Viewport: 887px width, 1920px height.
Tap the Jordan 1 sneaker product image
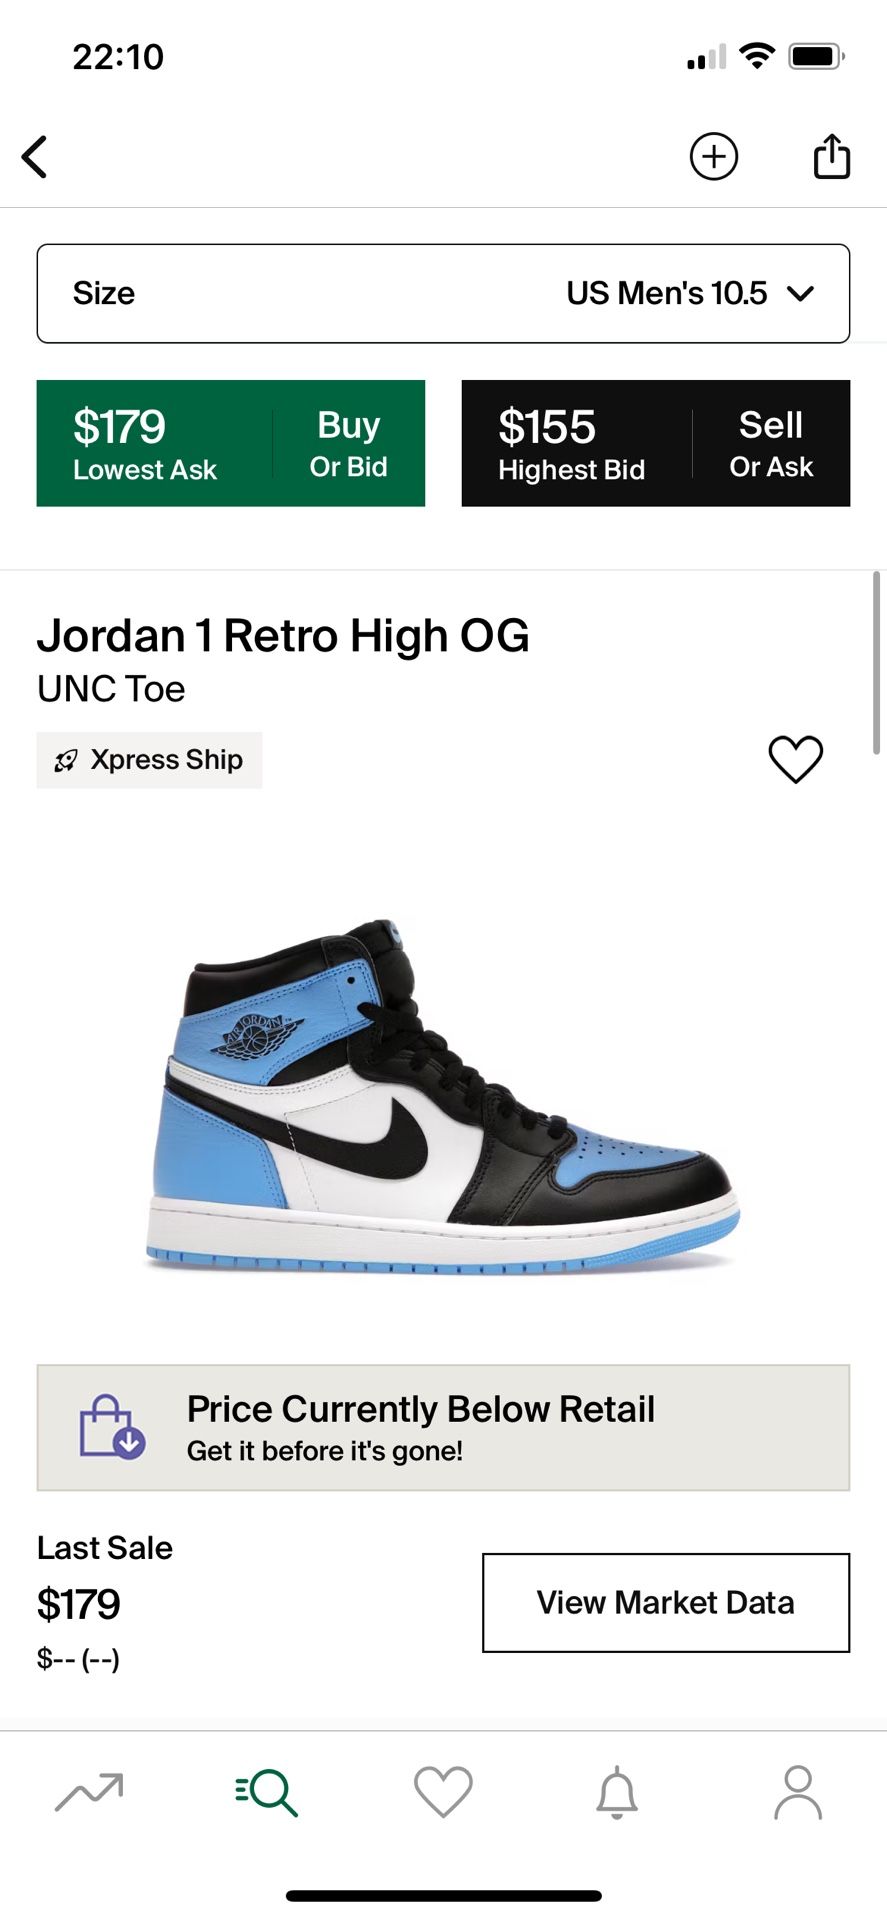tap(443, 1095)
